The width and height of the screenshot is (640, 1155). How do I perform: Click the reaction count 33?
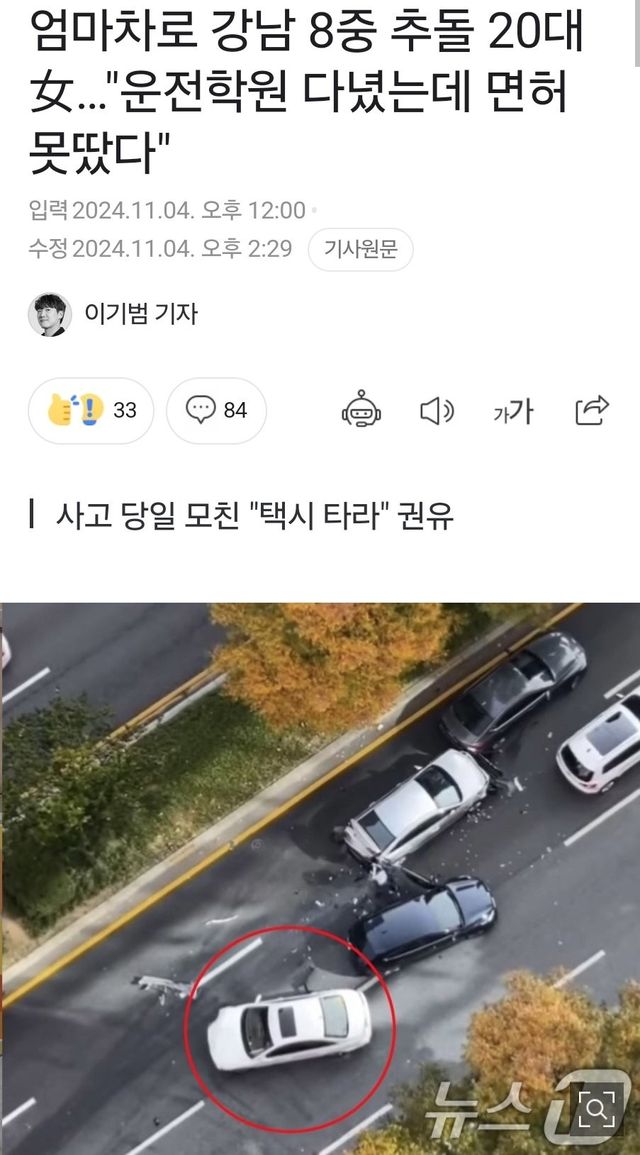click(125, 410)
